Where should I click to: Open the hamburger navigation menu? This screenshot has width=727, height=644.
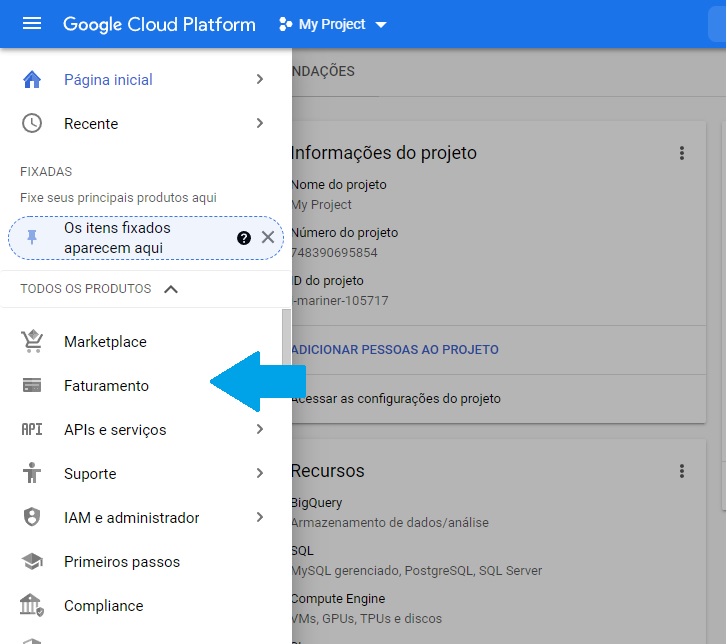(32, 24)
